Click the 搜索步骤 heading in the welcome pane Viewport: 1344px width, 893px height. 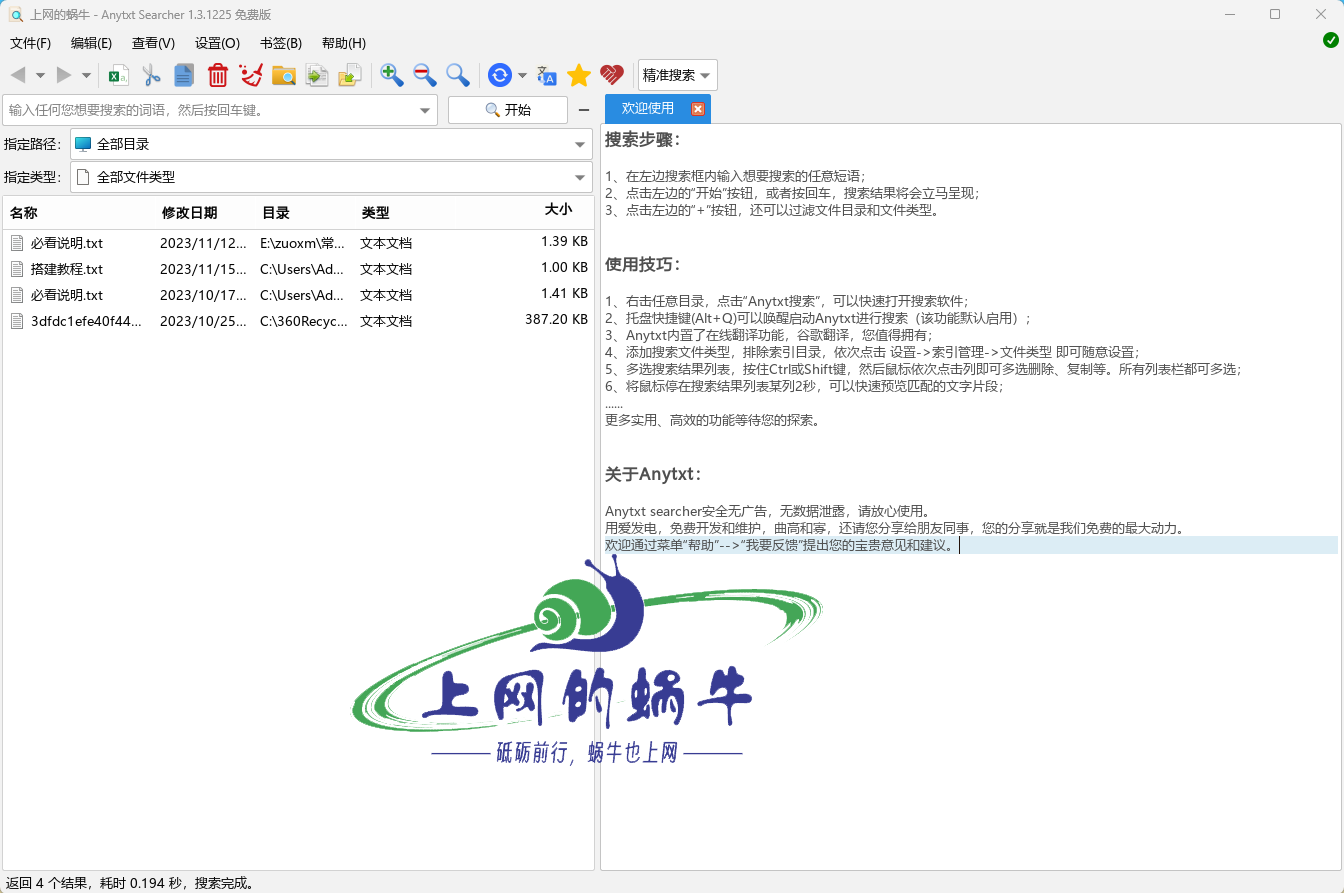[642, 139]
